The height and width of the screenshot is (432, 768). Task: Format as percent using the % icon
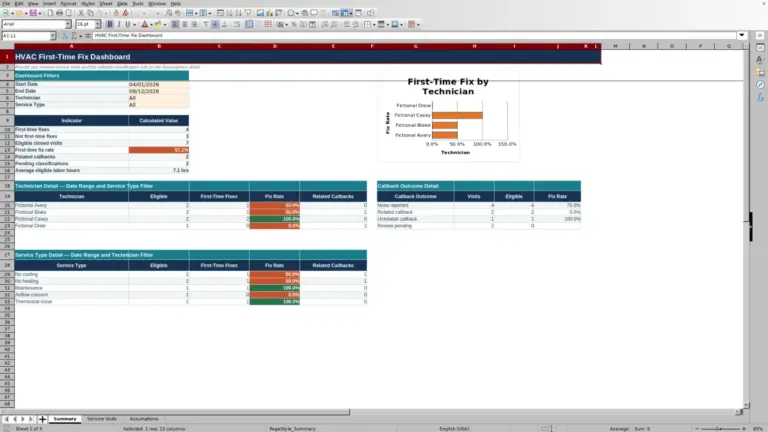tap(294, 24)
